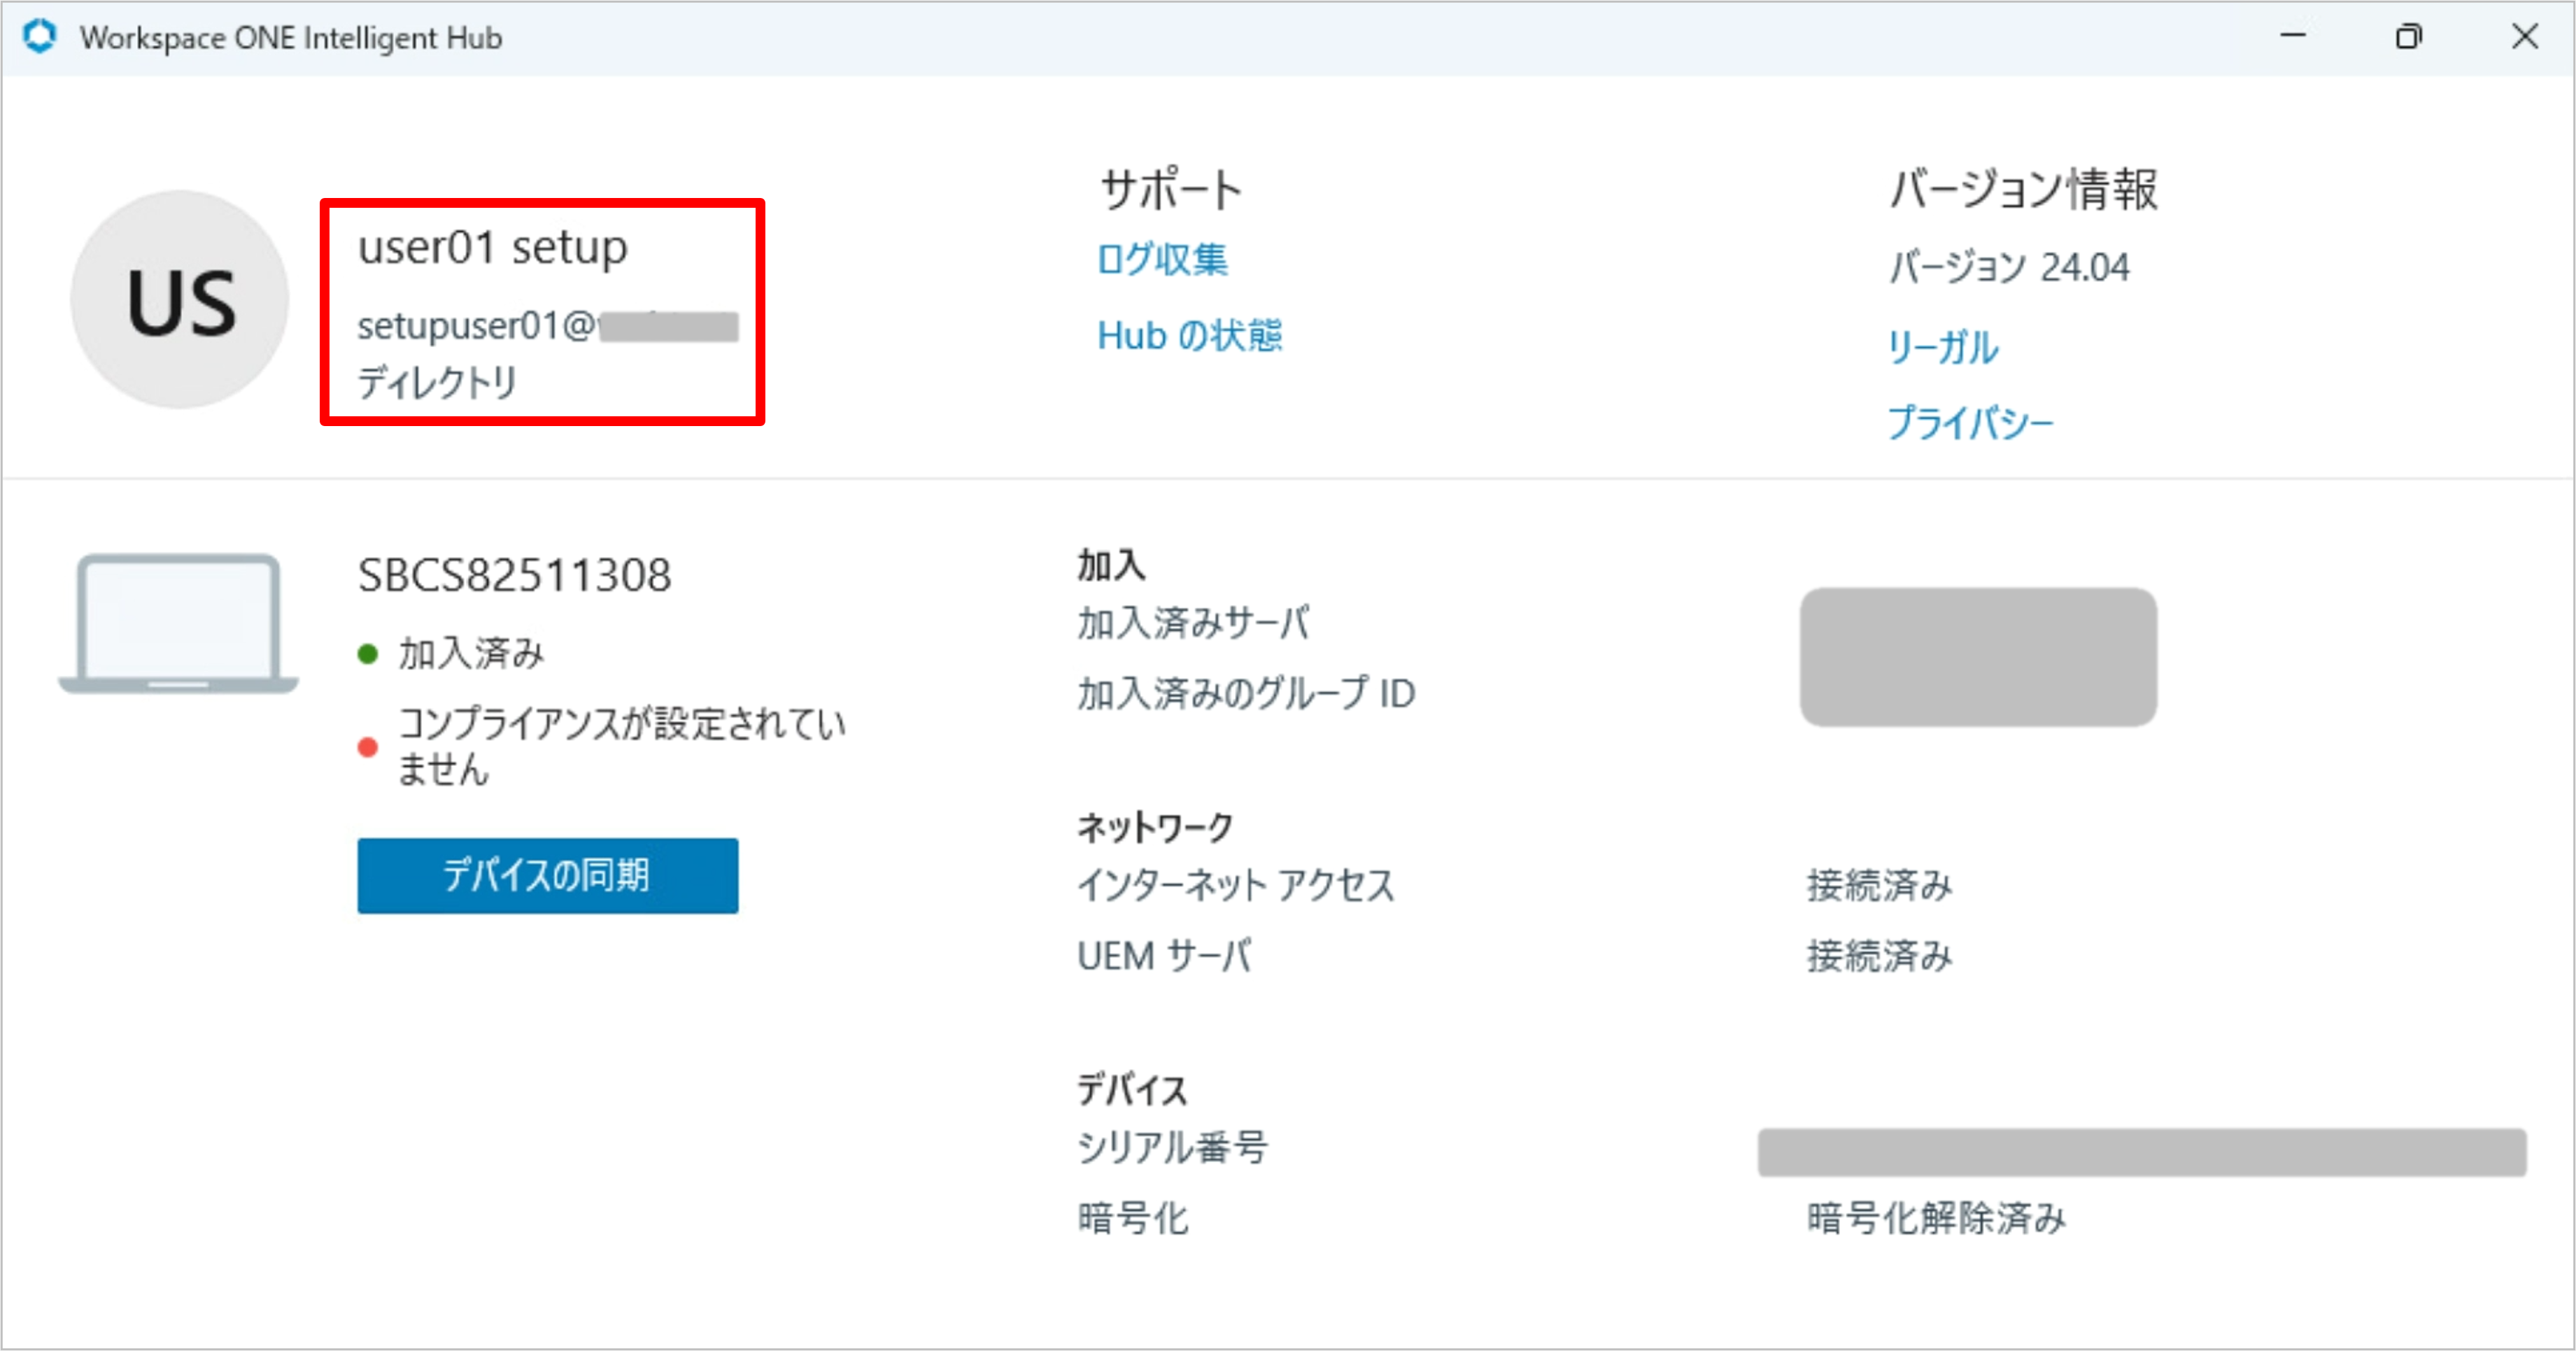This screenshot has height=1351, width=2576.
Task: Select the user name 'user01 setup'
Action: click(x=493, y=247)
